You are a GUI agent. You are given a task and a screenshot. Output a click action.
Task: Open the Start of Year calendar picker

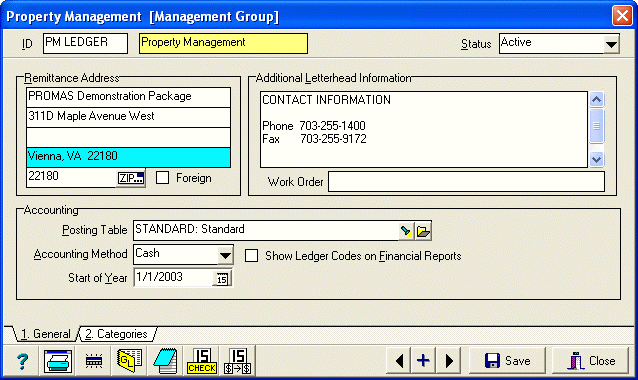point(222,279)
